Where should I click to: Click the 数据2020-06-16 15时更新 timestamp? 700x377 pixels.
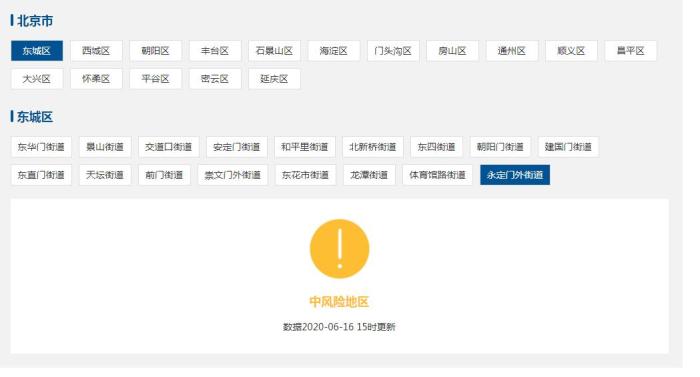click(339, 327)
